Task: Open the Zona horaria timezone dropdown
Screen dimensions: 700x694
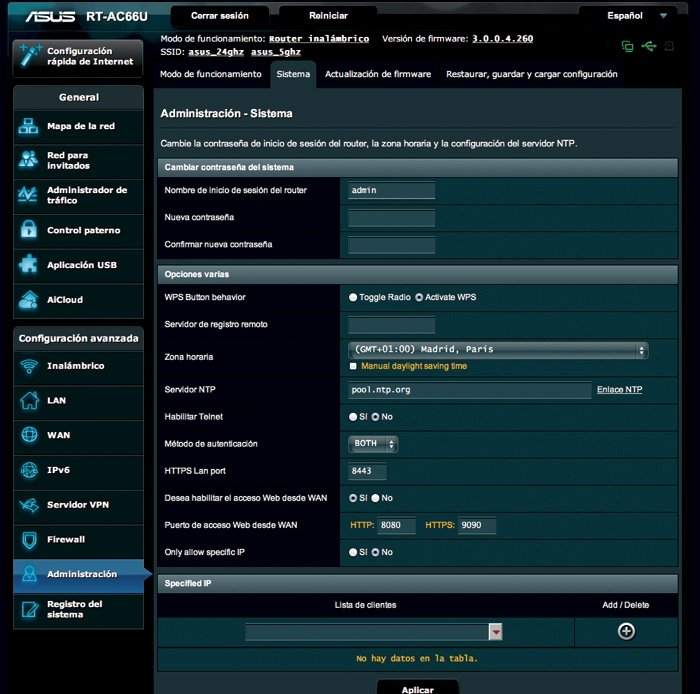Action: click(x=498, y=350)
